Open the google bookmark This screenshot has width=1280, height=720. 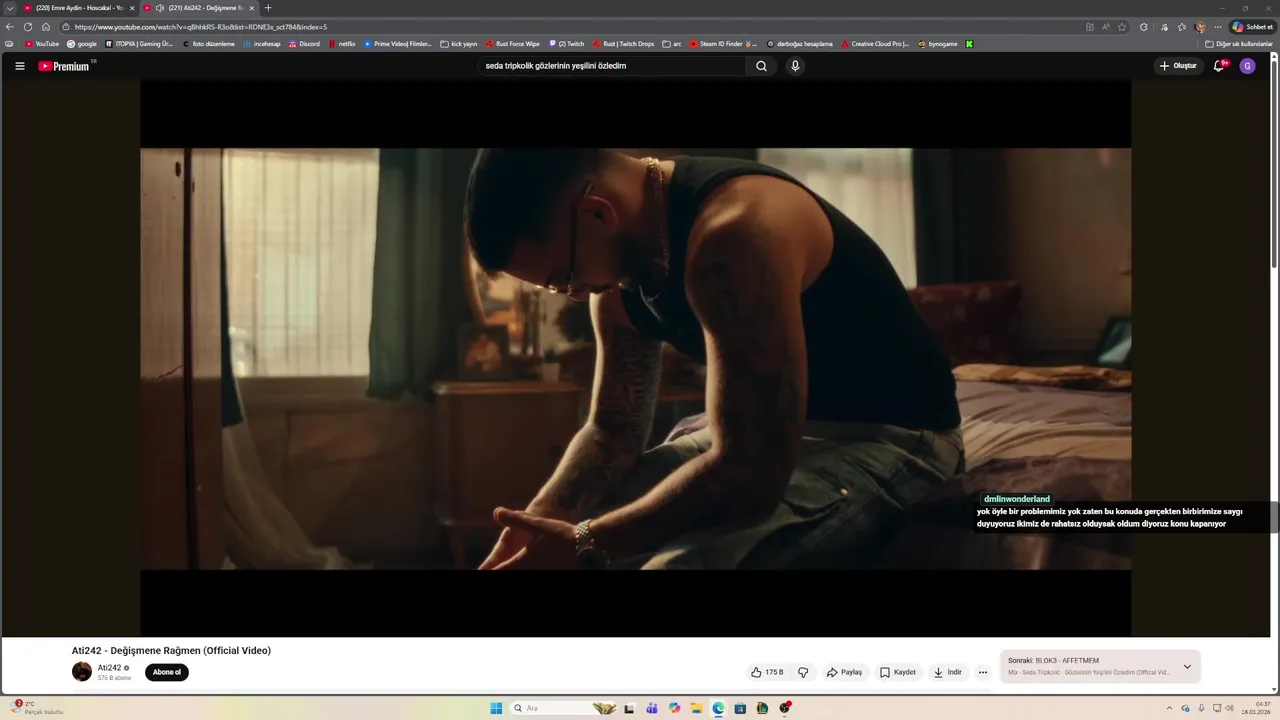tap(82, 44)
